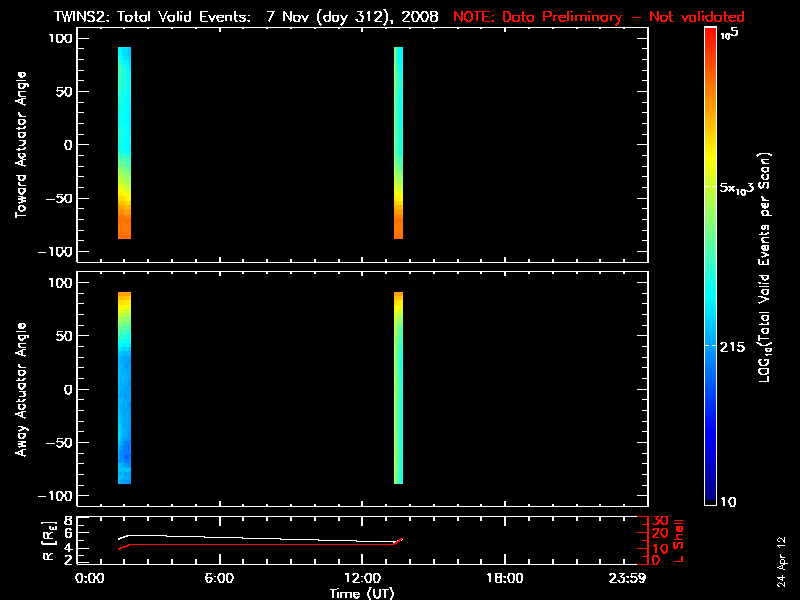The image size is (800, 600).
Task: Click the first data strip in Away panel
Action: pyautogui.click(x=125, y=388)
